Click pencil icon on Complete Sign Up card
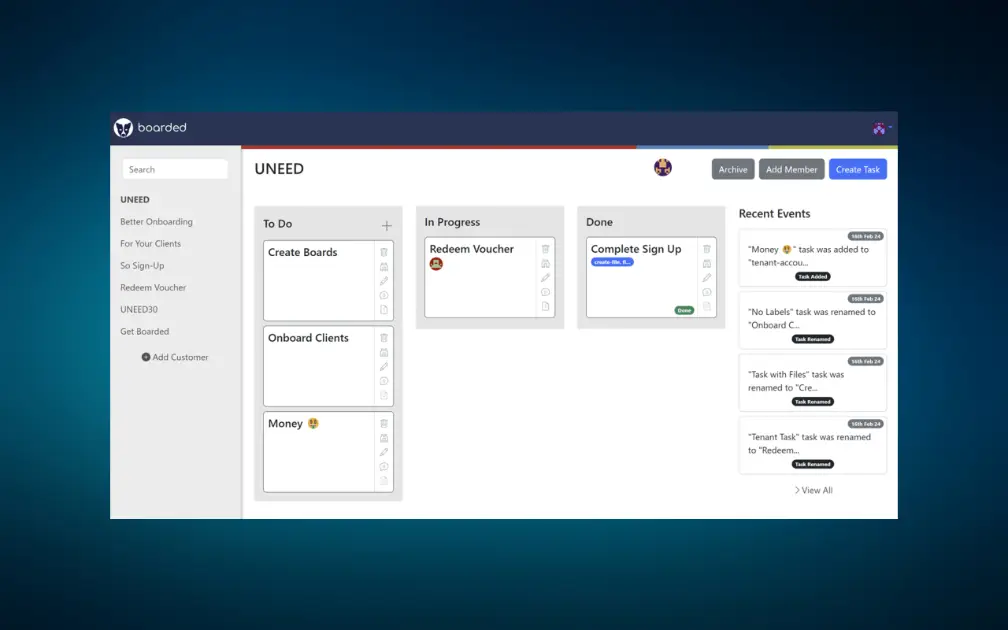Screen dimensions: 1008x630 707,278
